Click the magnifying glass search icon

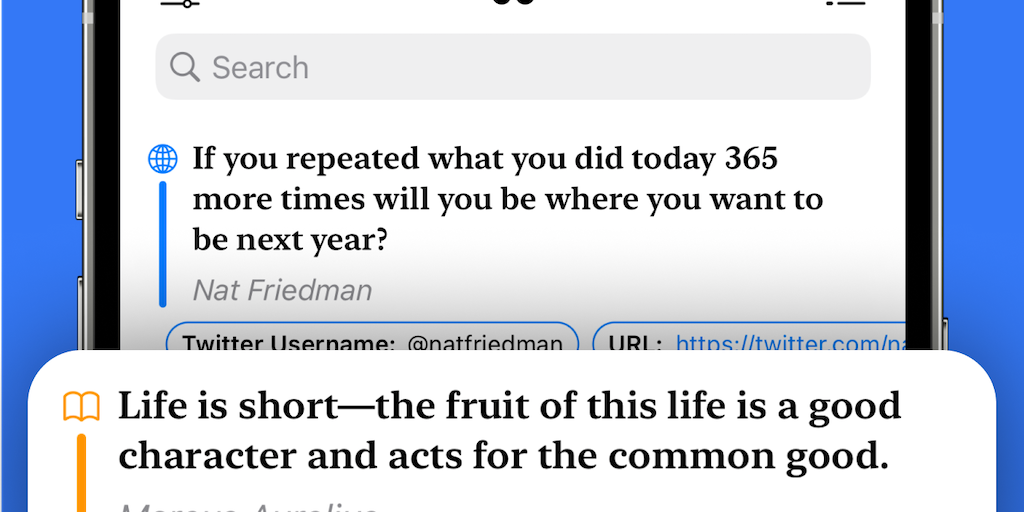click(185, 67)
